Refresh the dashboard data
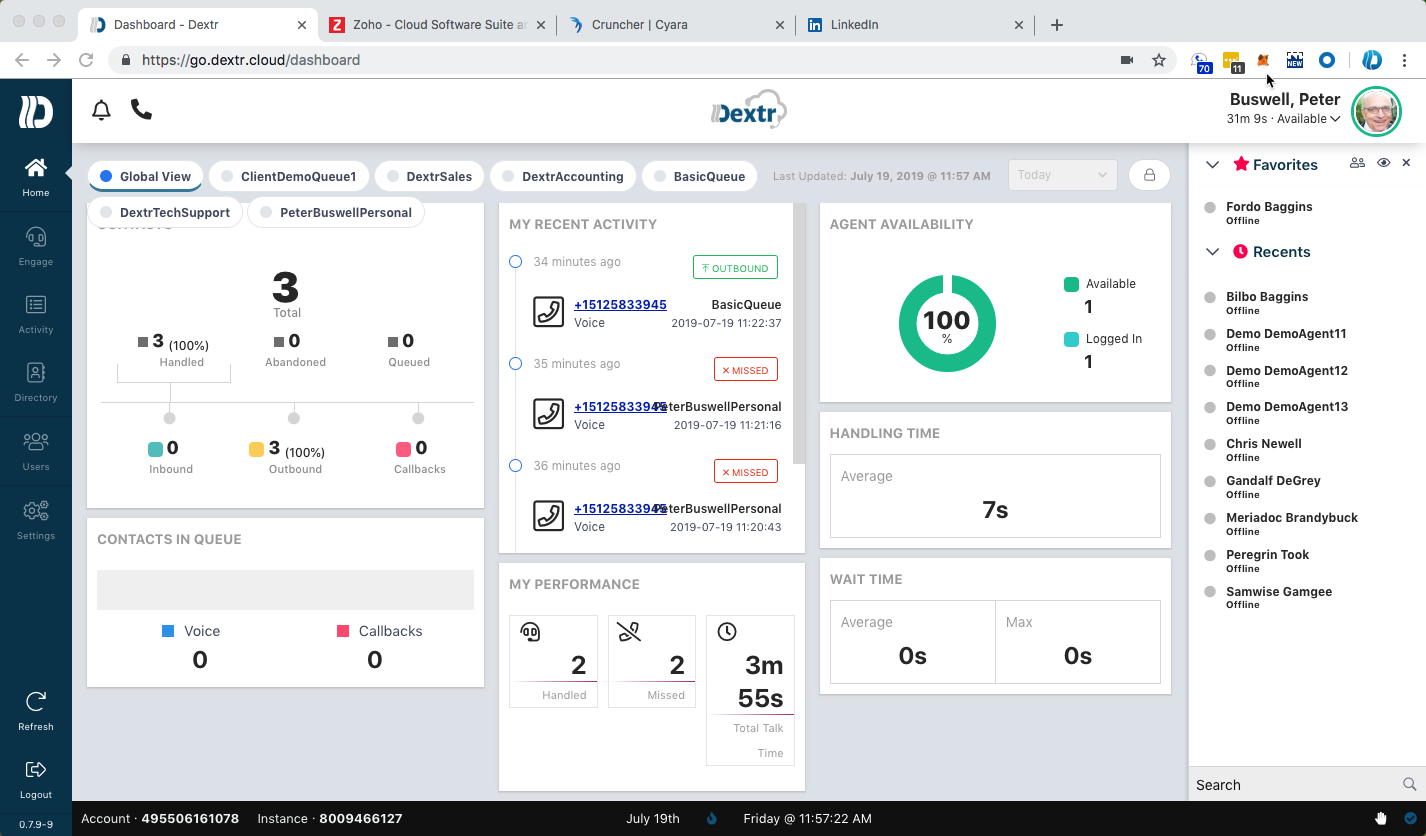The width and height of the screenshot is (1426, 836). 36,710
